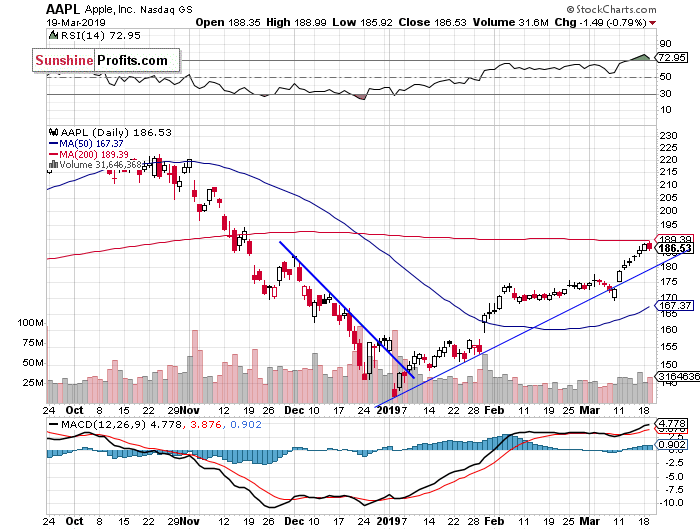Click the 230 price axis label

point(668,135)
